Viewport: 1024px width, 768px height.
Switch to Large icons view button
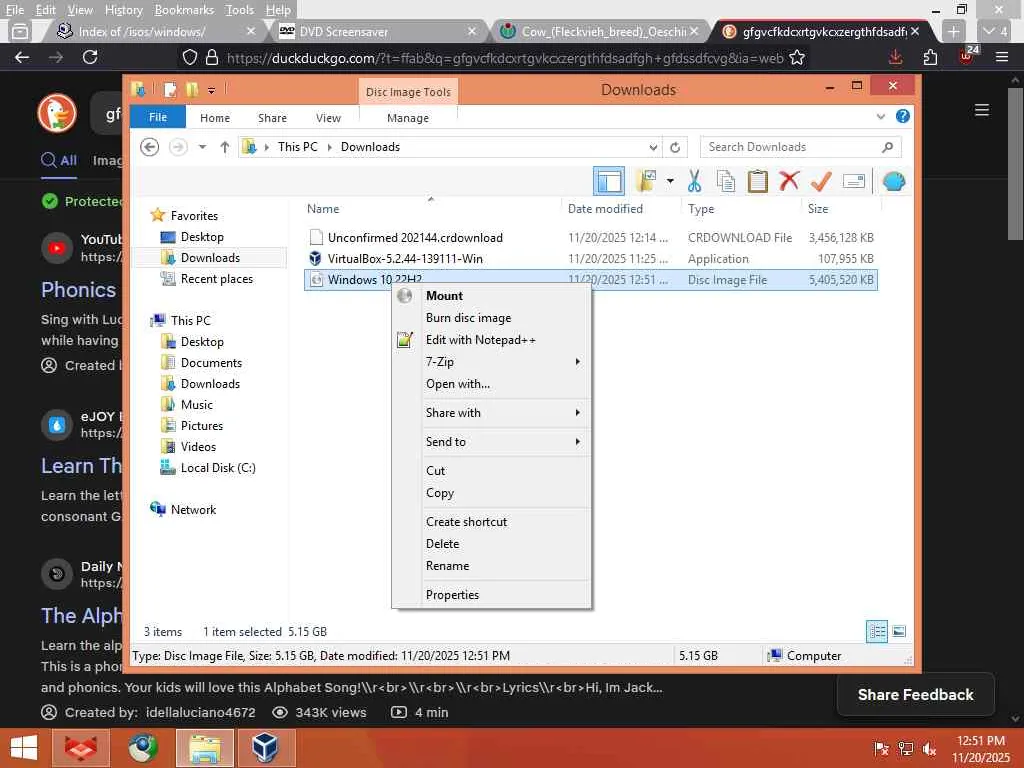tap(899, 632)
